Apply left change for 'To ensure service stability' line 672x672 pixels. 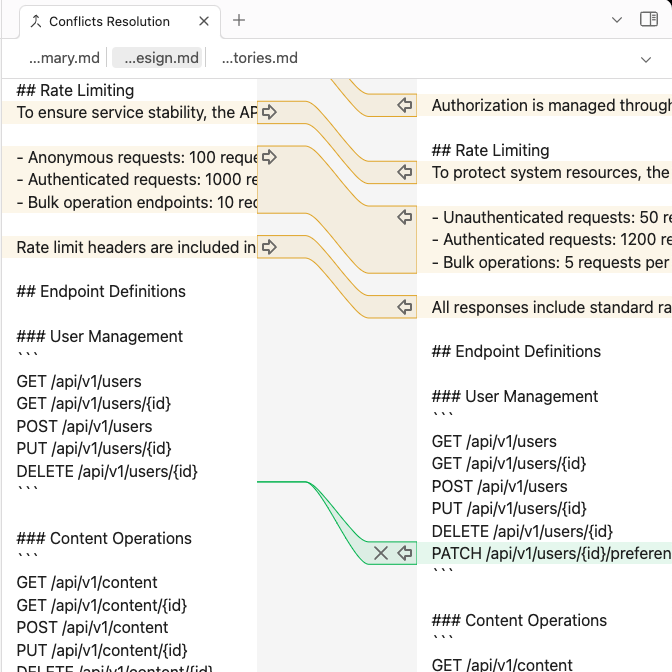click(x=269, y=112)
